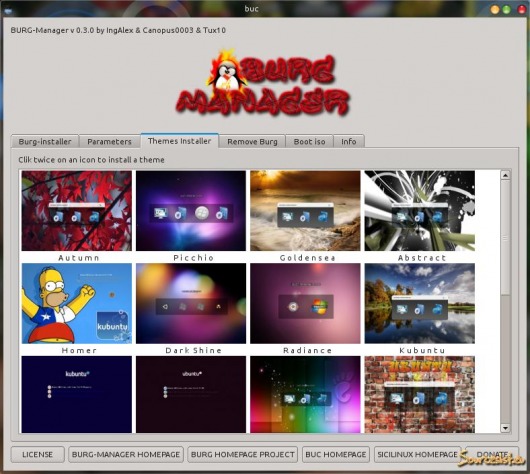Click the 'Clik twice on an icon' instruction text
This screenshot has height=474, width=530.
point(91,160)
